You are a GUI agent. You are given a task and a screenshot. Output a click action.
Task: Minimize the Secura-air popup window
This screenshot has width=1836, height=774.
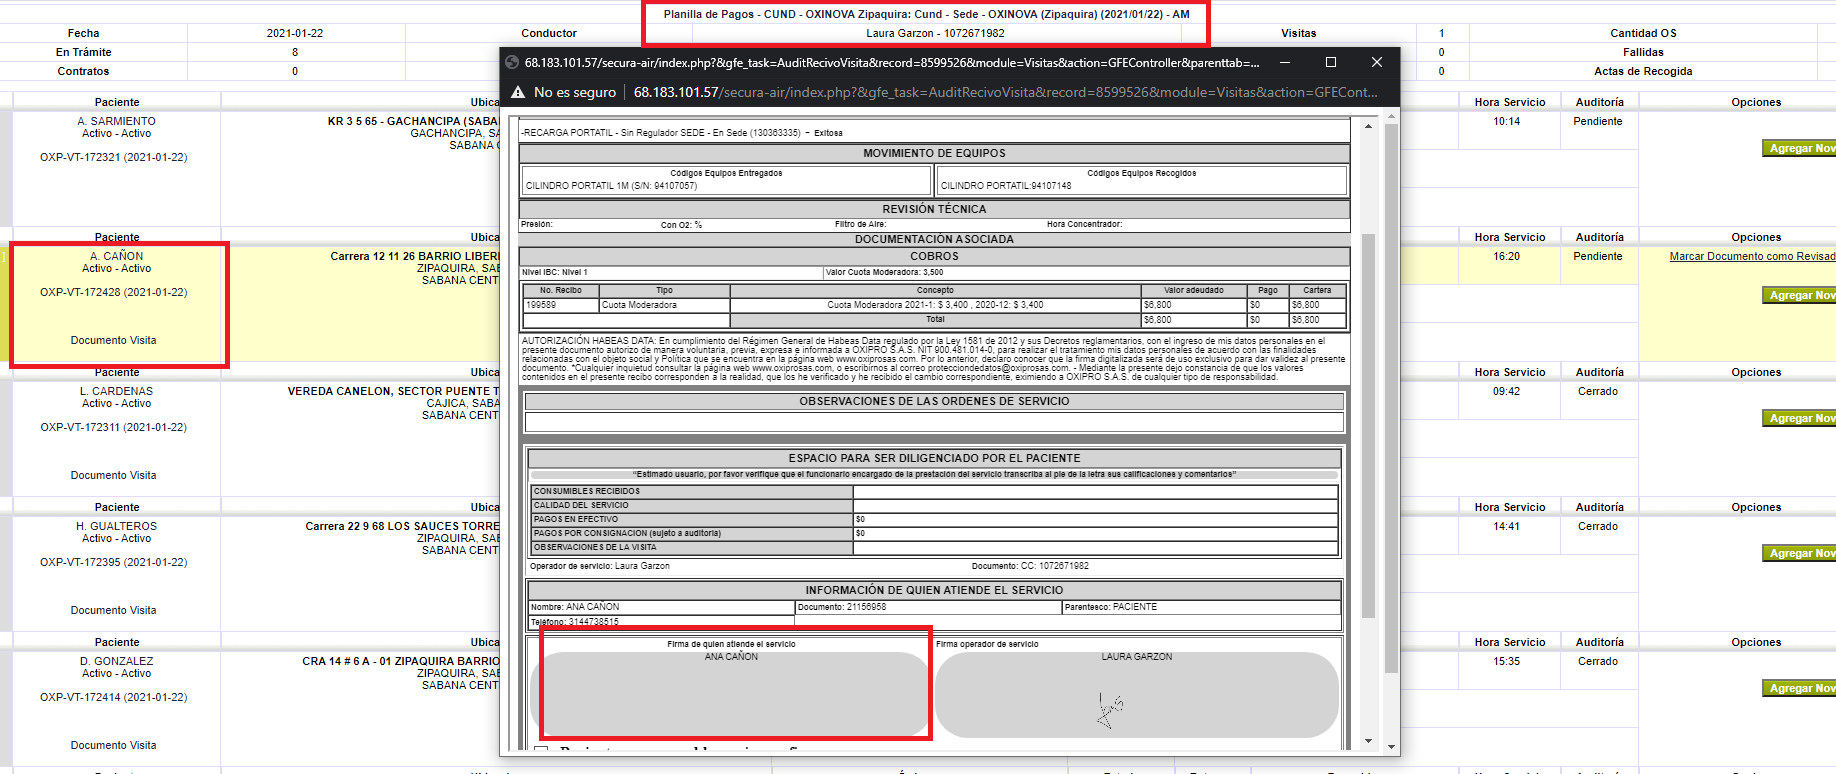(1285, 62)
